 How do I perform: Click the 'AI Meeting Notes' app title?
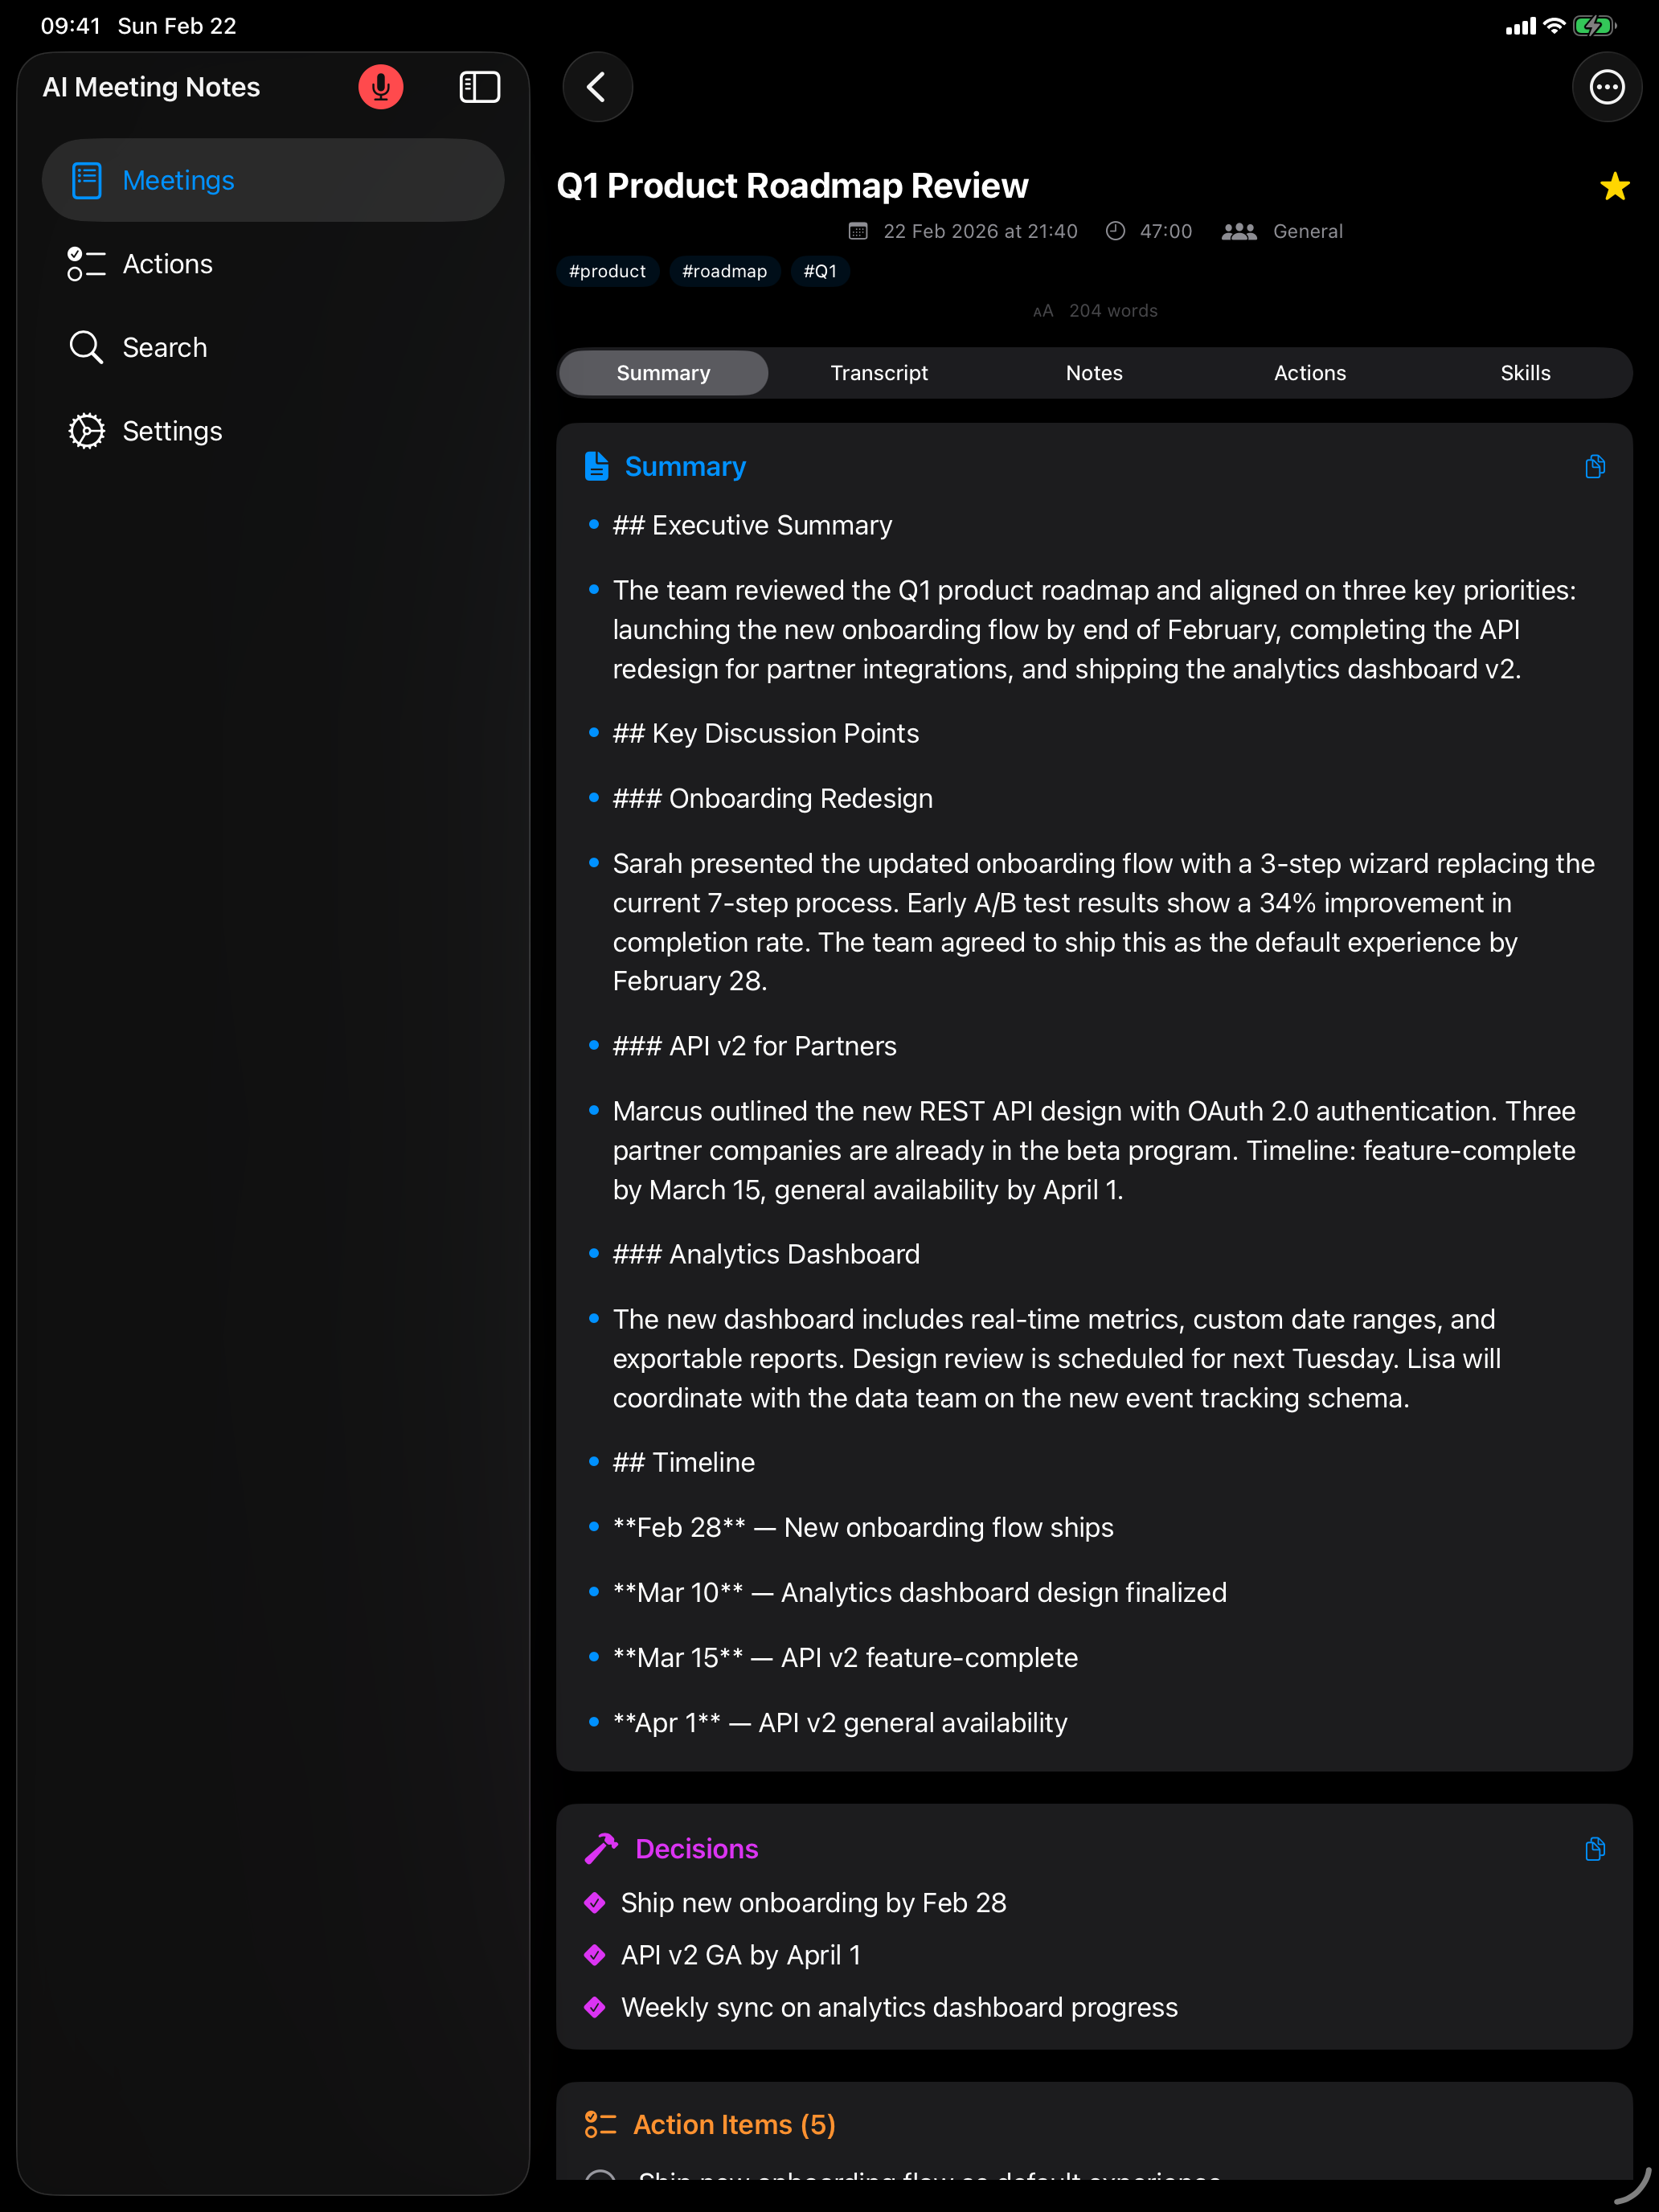[151, 87]
